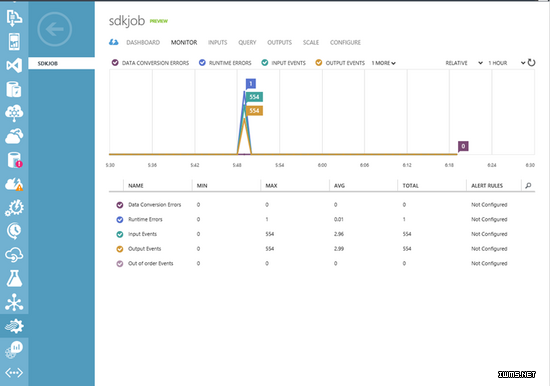Screen dimensions: 550x386
Task: Open the clock scheduler sidebar icon
Action: [x=14, y=231]
